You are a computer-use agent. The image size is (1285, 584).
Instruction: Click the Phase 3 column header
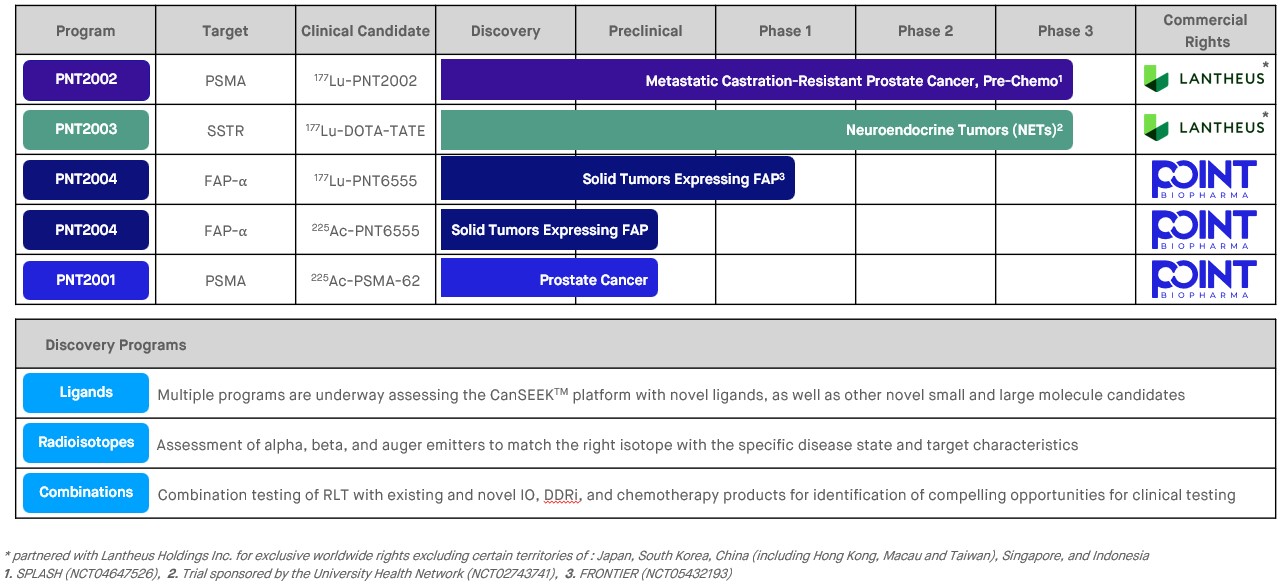[1065, 31]
